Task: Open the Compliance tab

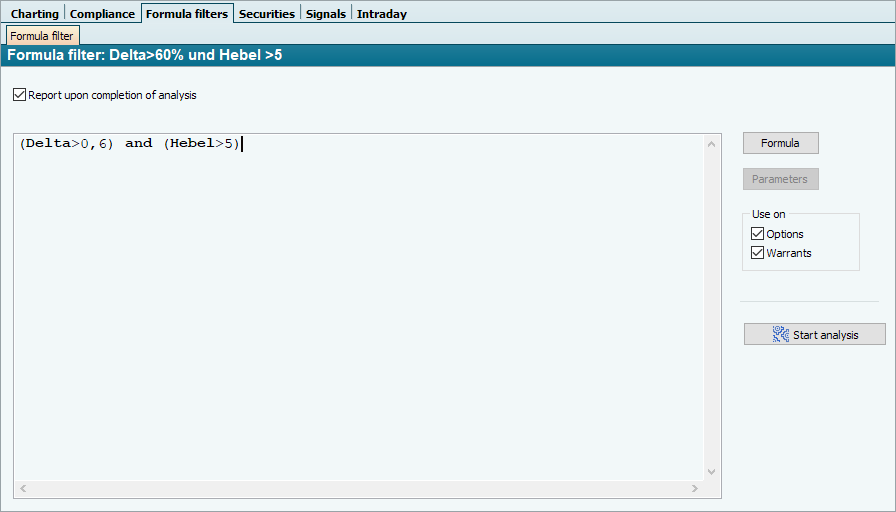Action: [x=102, y=14]
